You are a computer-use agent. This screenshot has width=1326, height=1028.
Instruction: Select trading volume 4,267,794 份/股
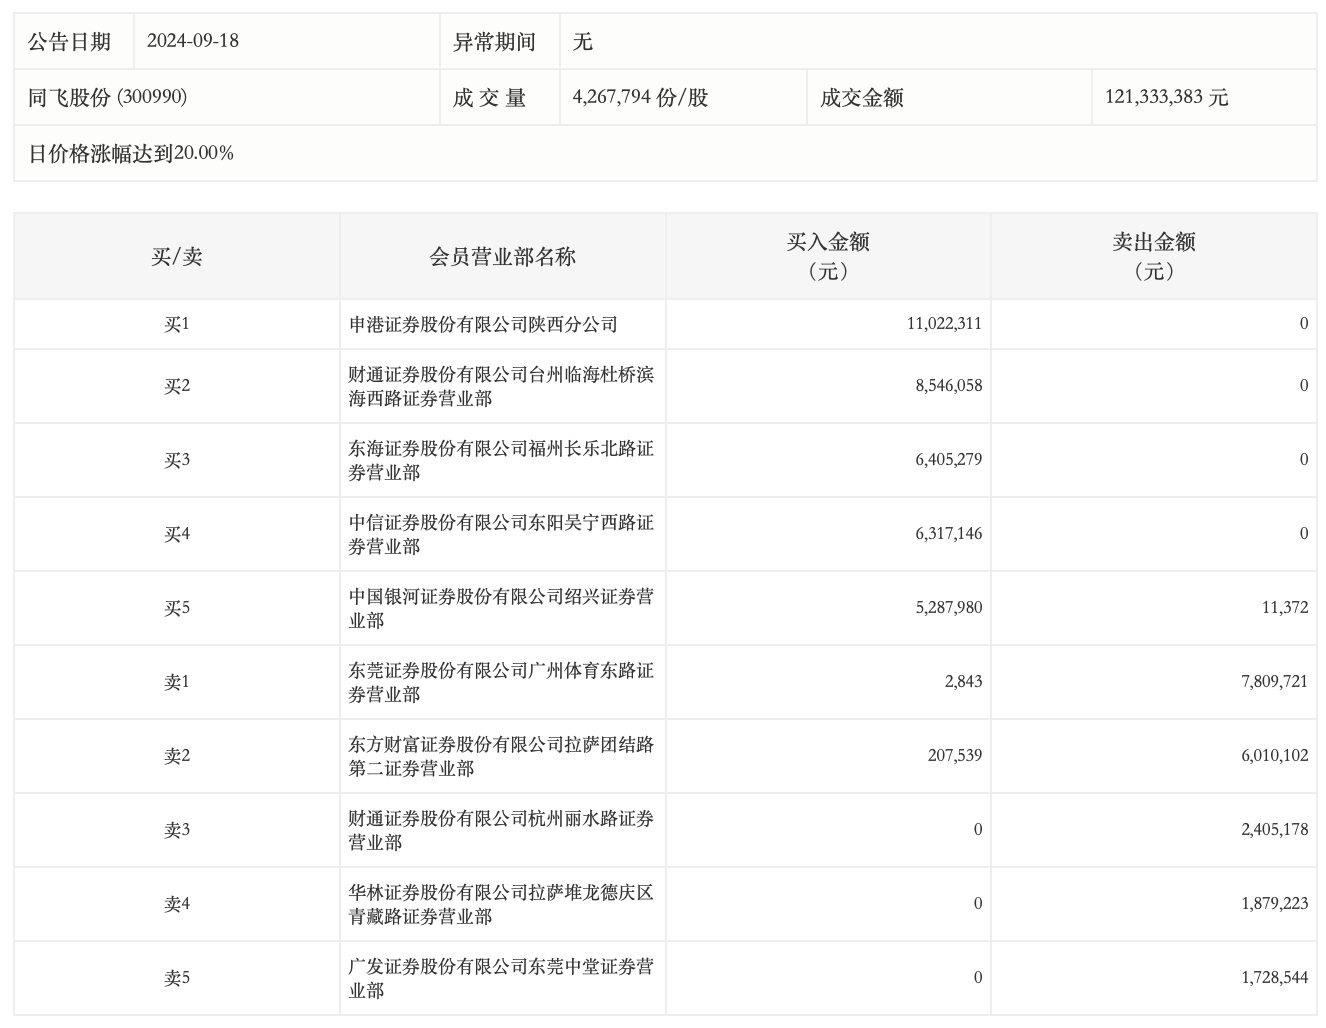pos(640,97)
